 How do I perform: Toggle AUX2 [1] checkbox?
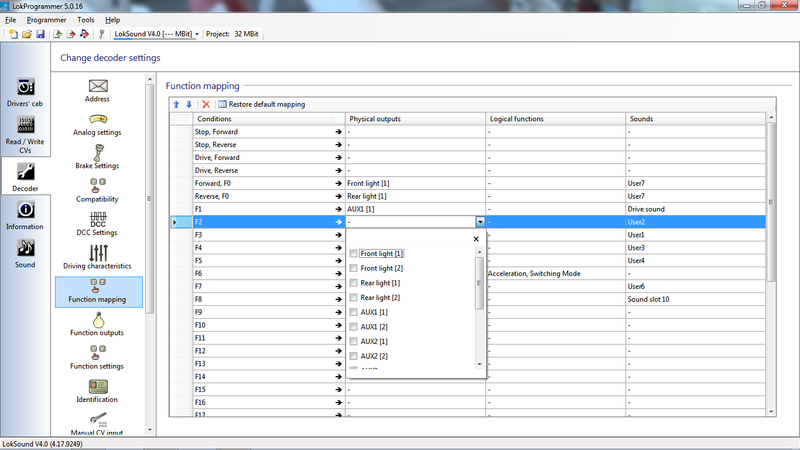354,341
